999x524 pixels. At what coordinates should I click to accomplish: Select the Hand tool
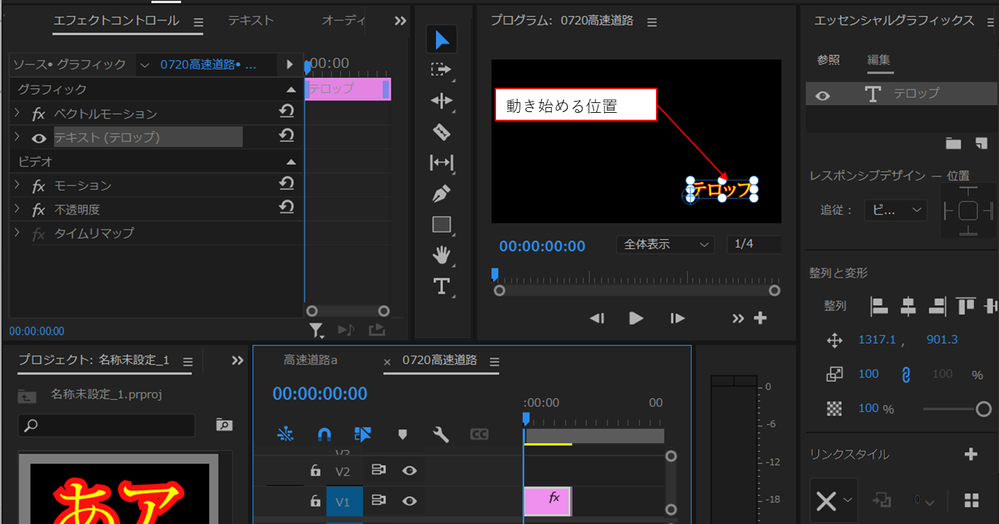click(x=442, y=255)
